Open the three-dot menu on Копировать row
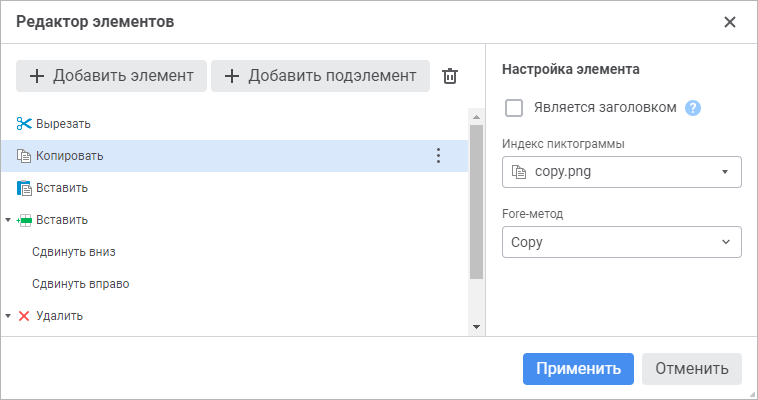The image size is (758, 400). pos(437,156)
